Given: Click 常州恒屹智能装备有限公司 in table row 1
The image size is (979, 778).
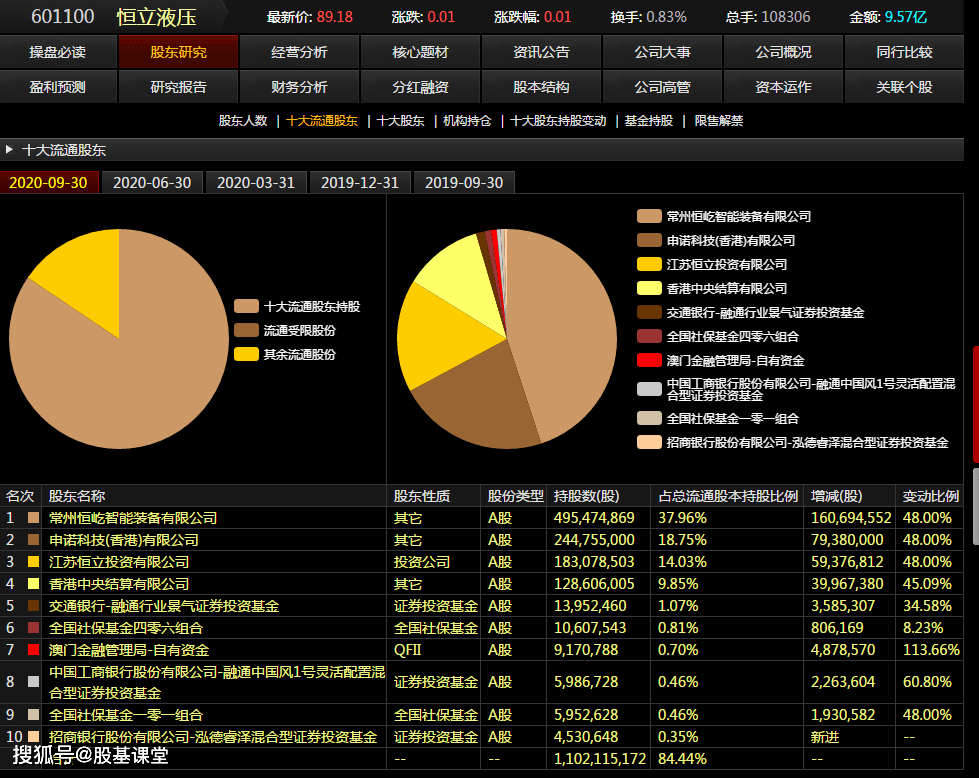Looking at the screenshot, I should point(133,518).
